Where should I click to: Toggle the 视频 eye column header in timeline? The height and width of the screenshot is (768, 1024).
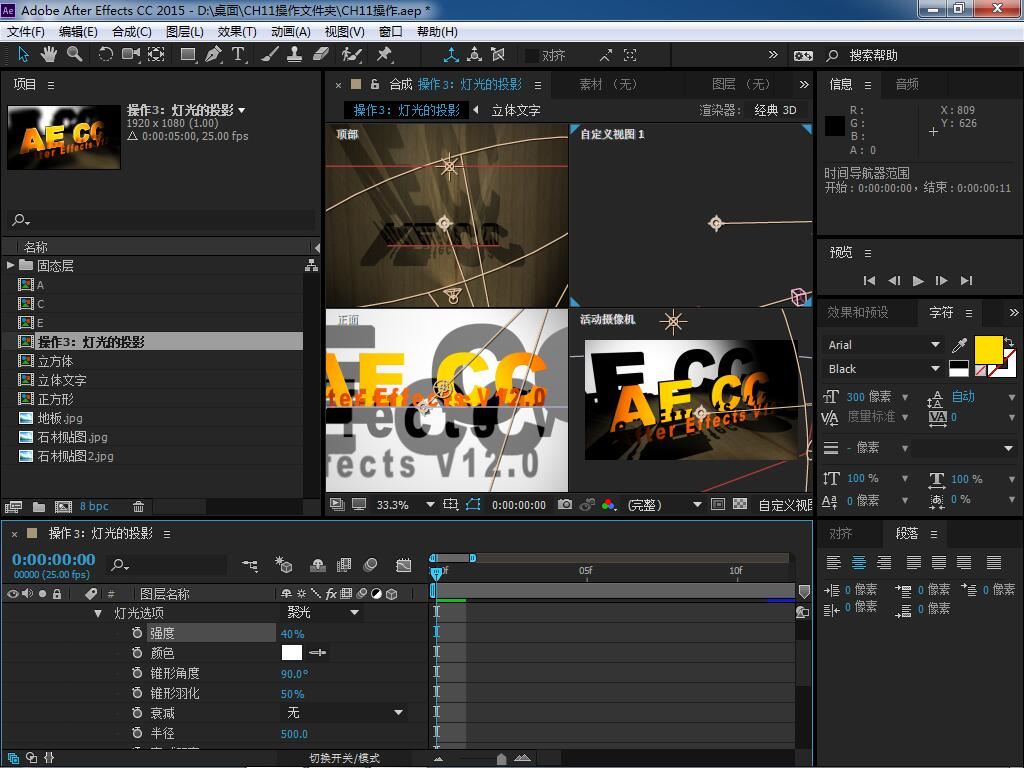point(12,594)
